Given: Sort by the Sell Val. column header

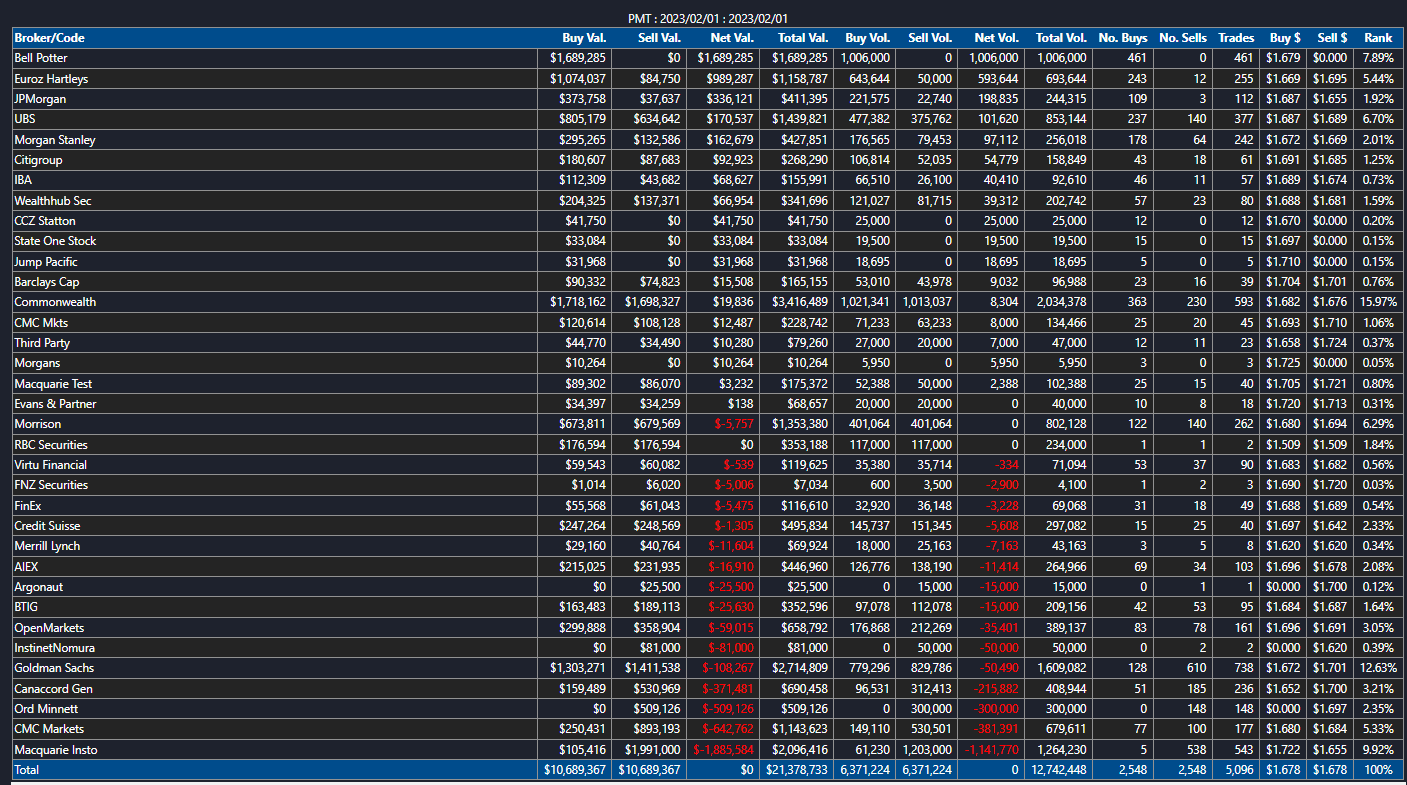Looking at the screenshot, I should 659,38.
